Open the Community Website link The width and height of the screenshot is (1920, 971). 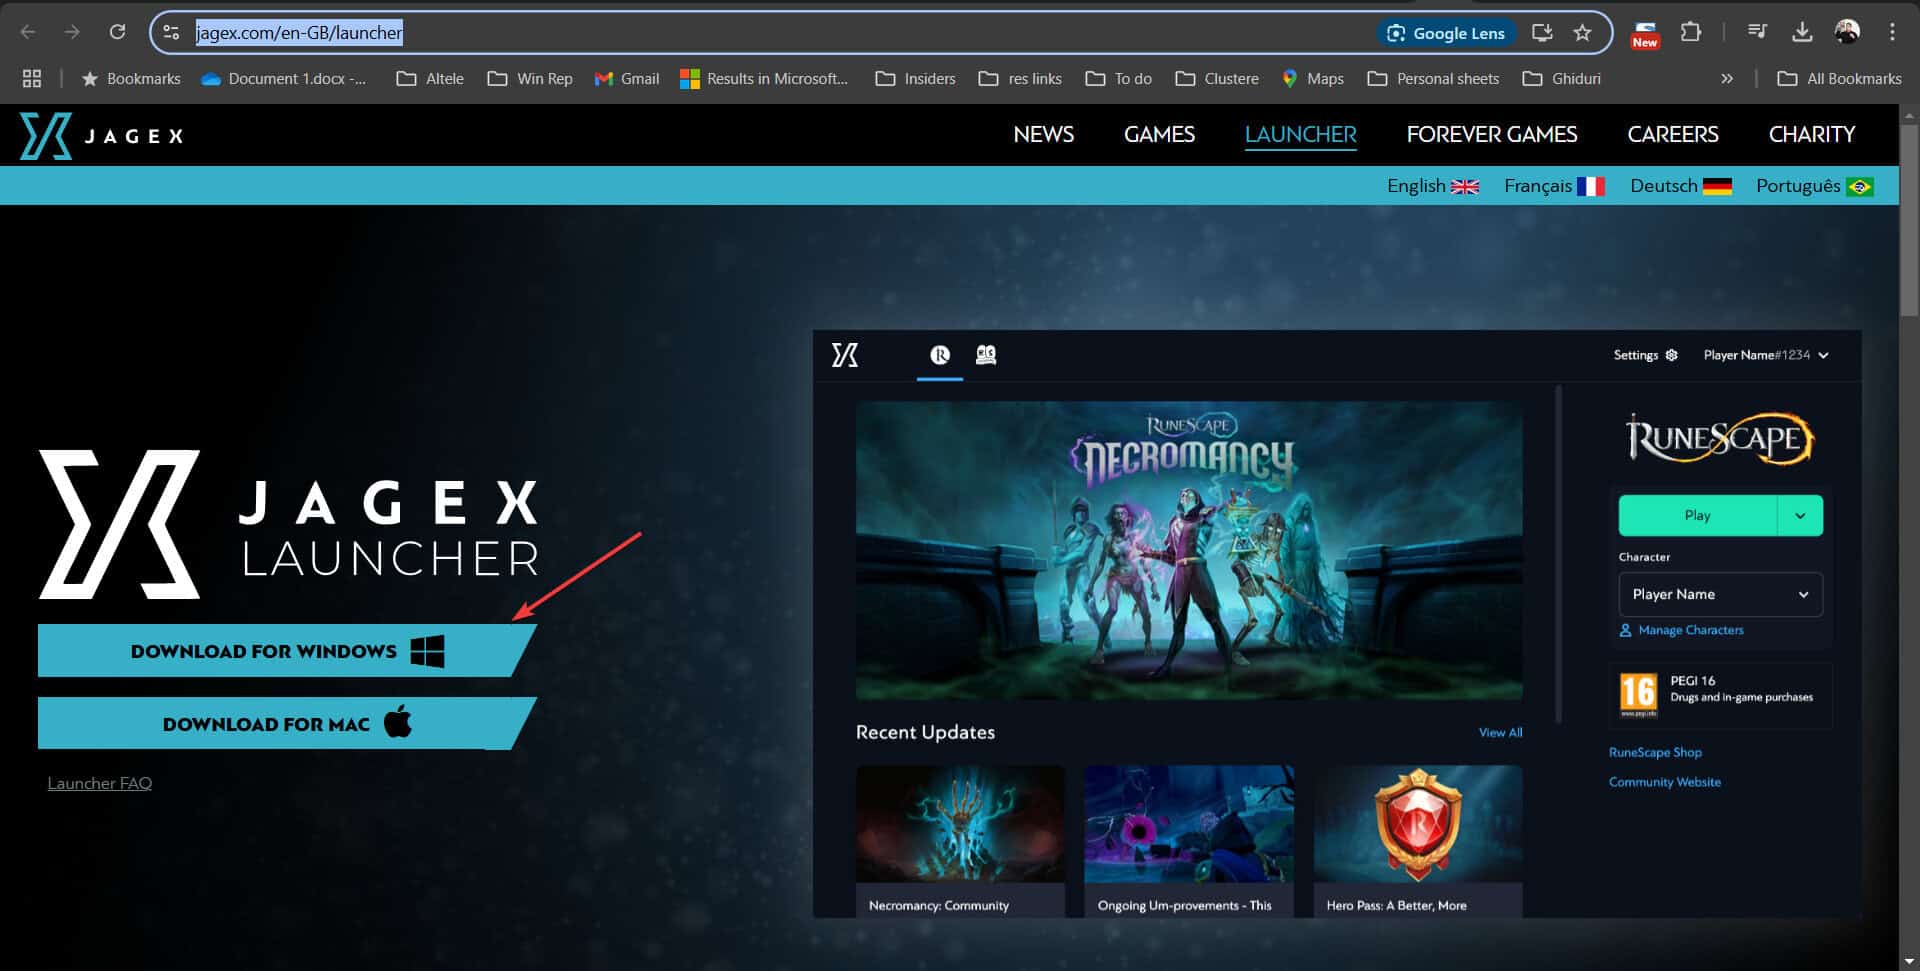click(1664, 782)
